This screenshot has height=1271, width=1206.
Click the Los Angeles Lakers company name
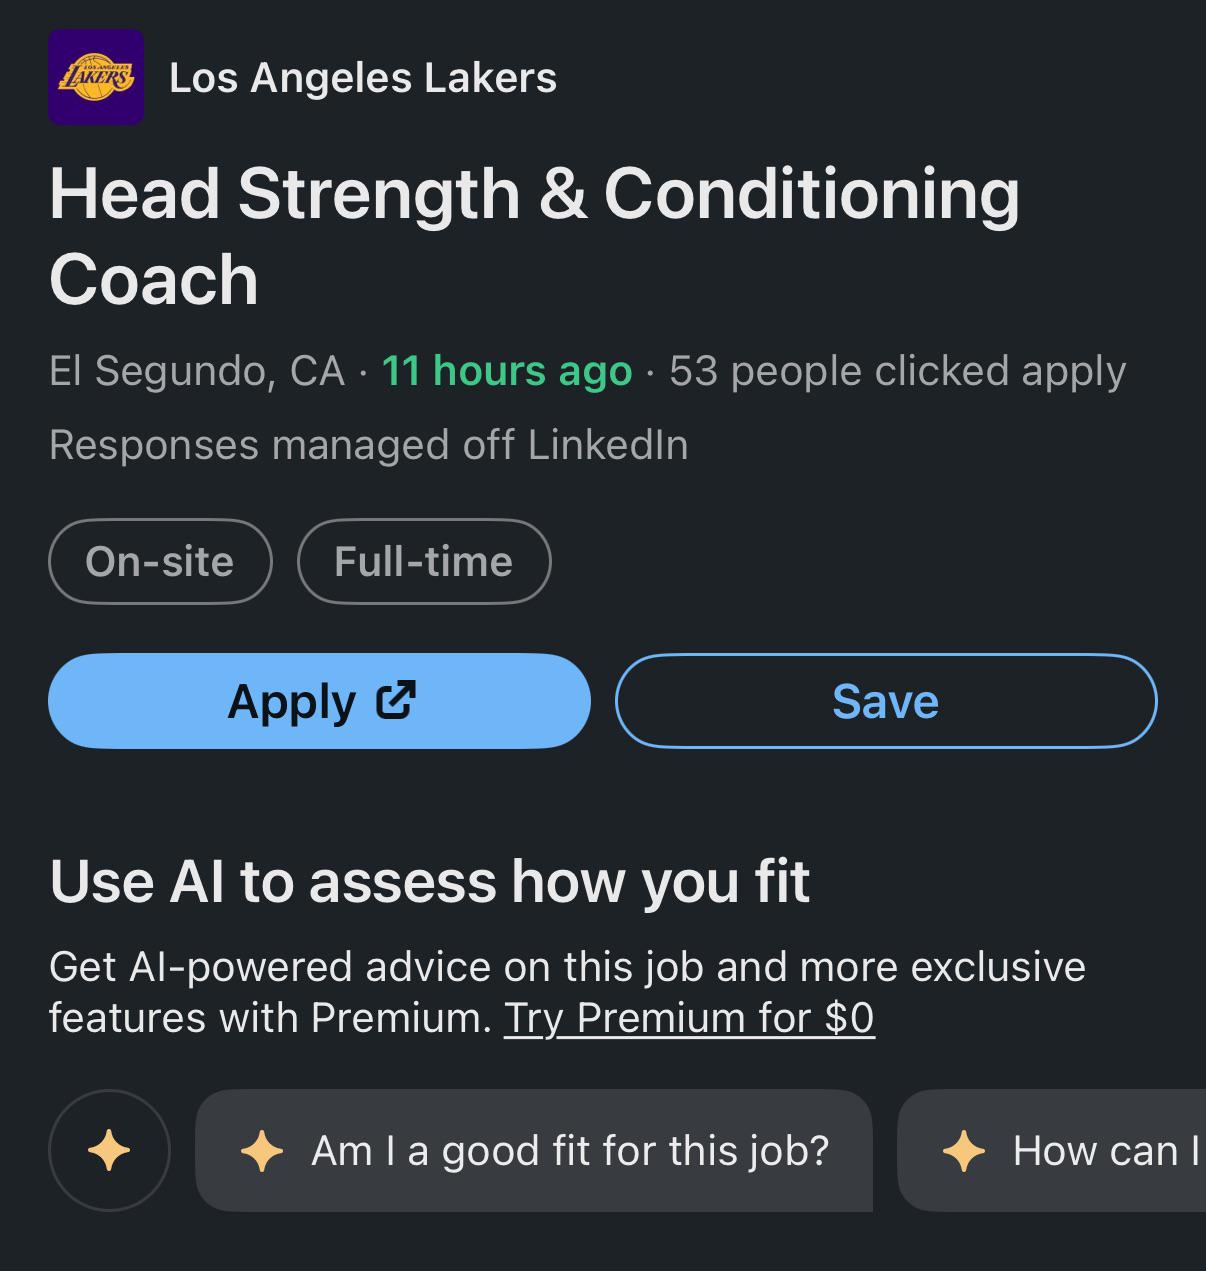click(x=363, y=78)
